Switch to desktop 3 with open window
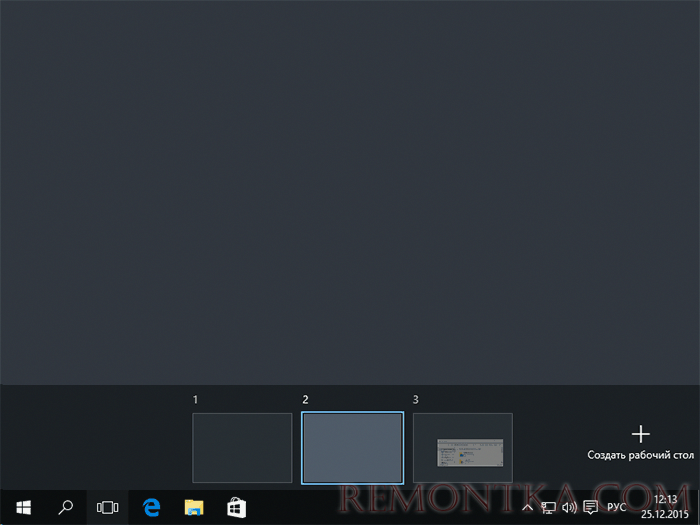 [463, 448]
